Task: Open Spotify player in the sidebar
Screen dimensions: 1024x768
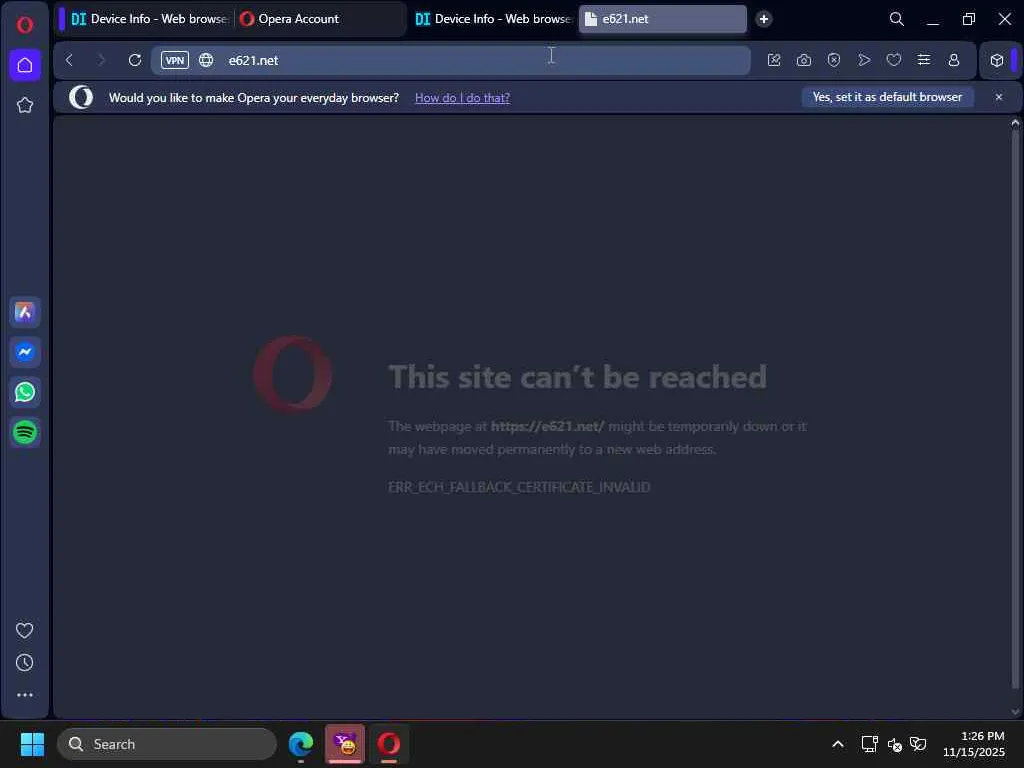Action: pyautogui.click(x=25, y=432)
